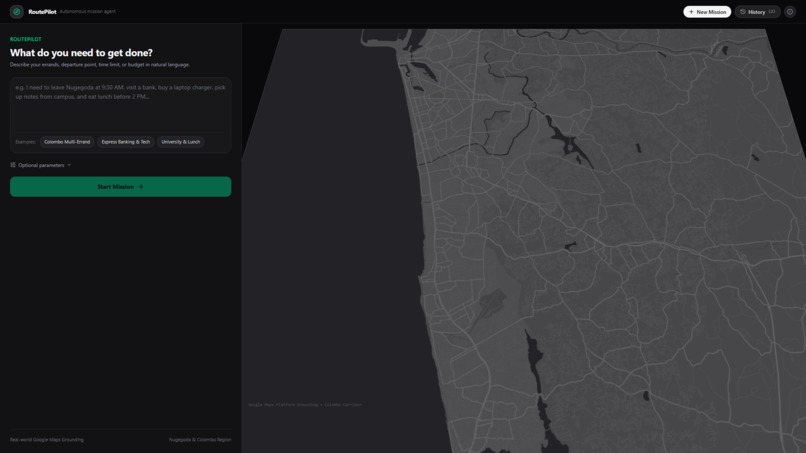Expand the Optional parameters section
This screenshot has width=806, height=453.
41,165
